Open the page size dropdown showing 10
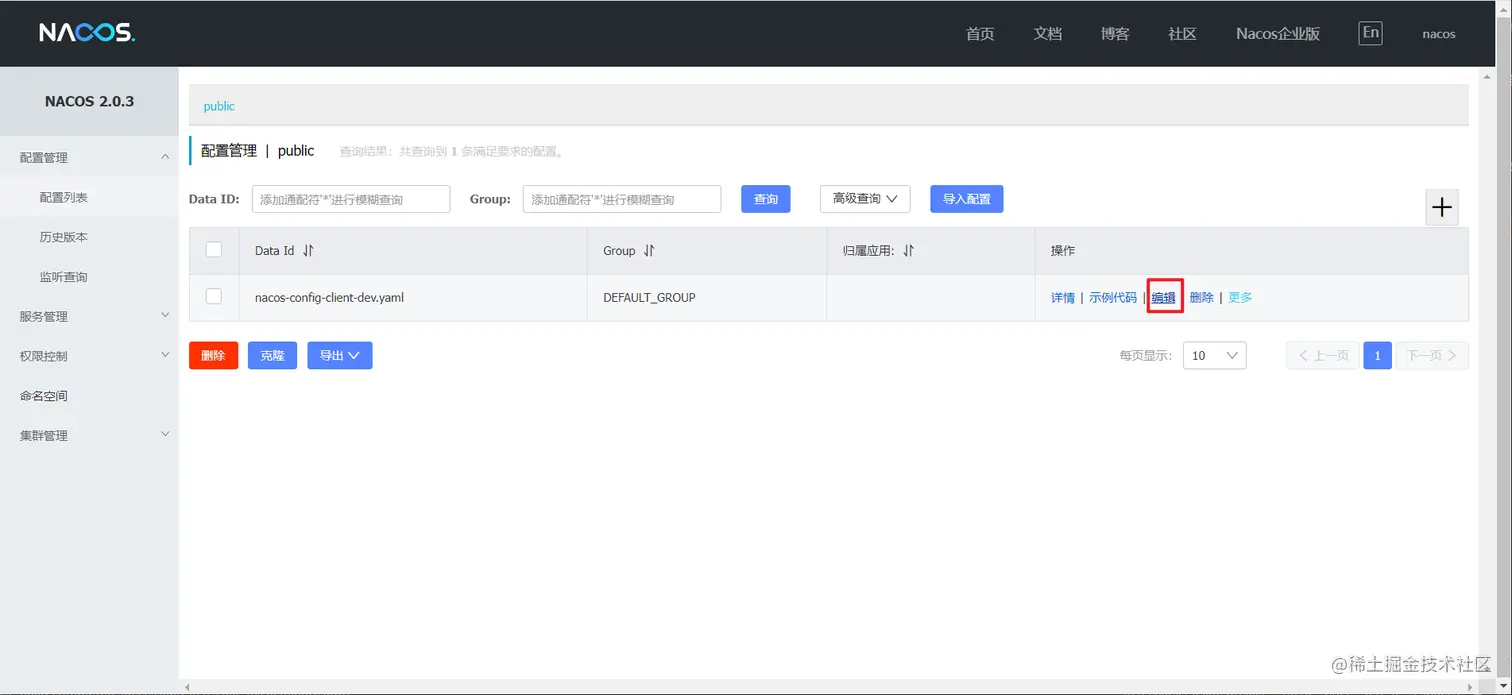 tap(1214, 355)
